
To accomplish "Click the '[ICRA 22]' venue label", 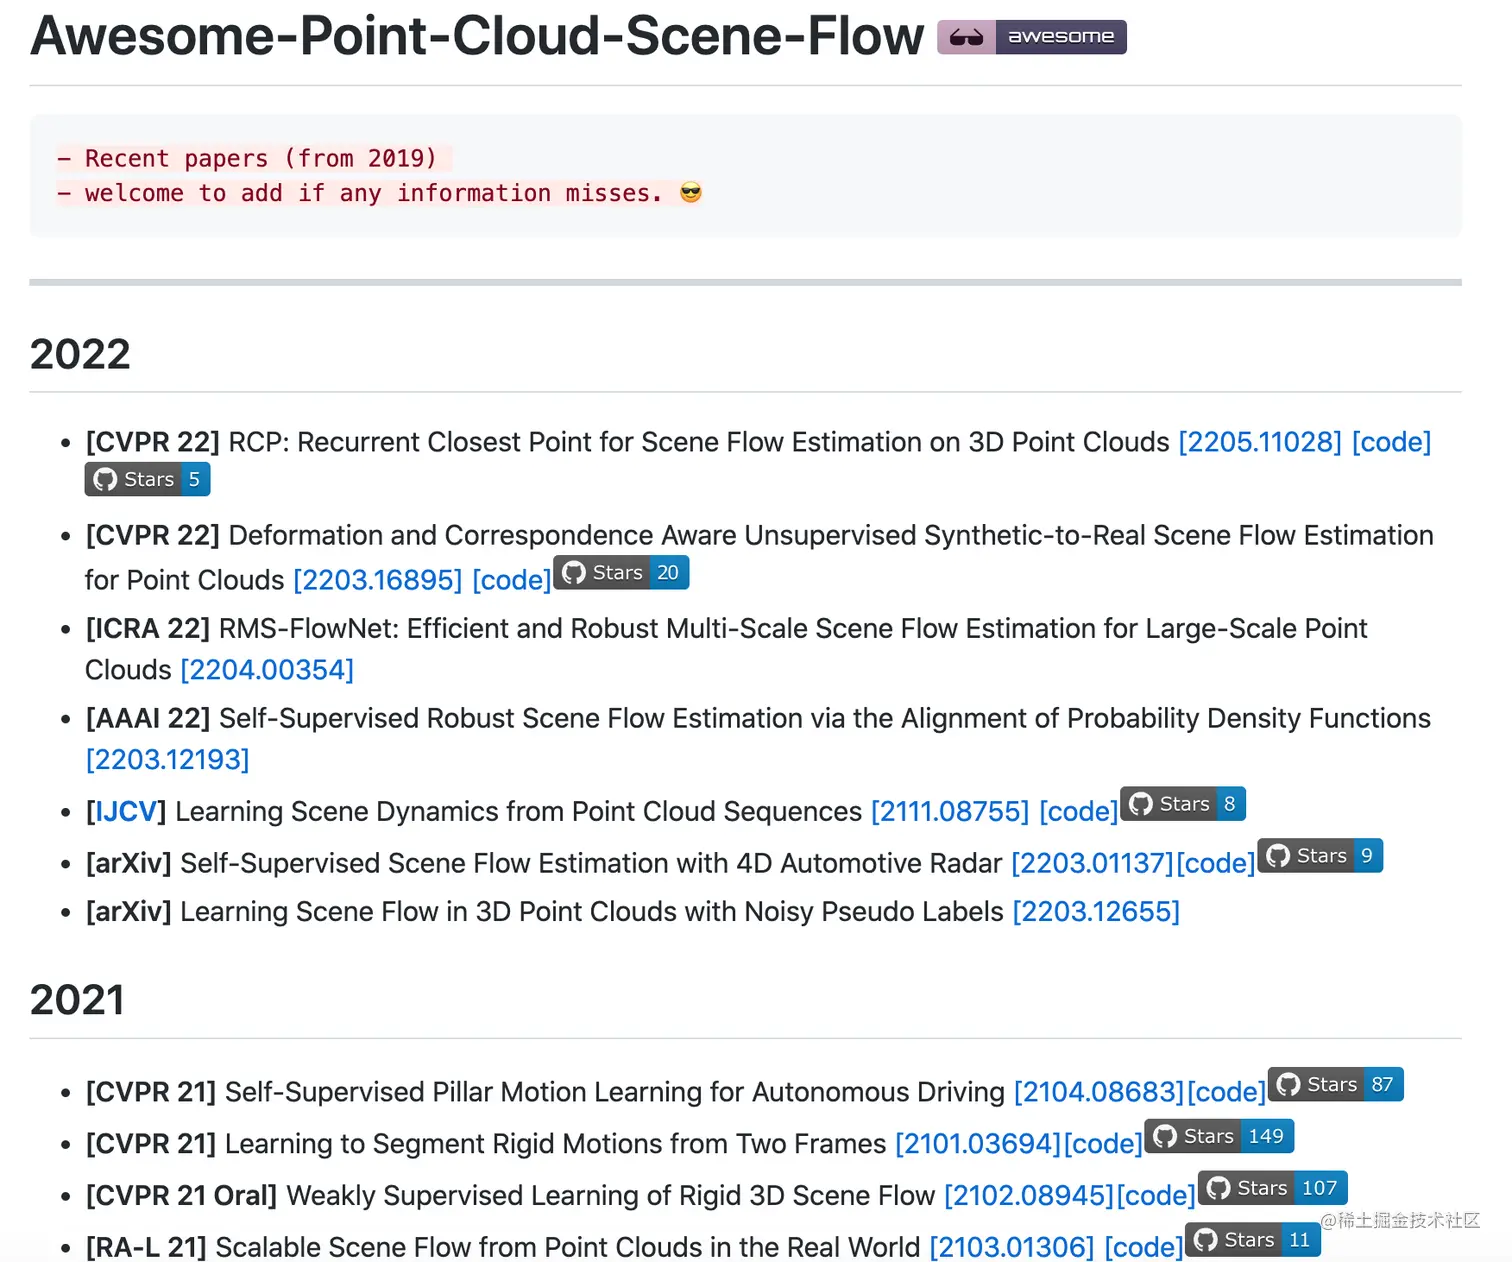I will click(147, 629).
